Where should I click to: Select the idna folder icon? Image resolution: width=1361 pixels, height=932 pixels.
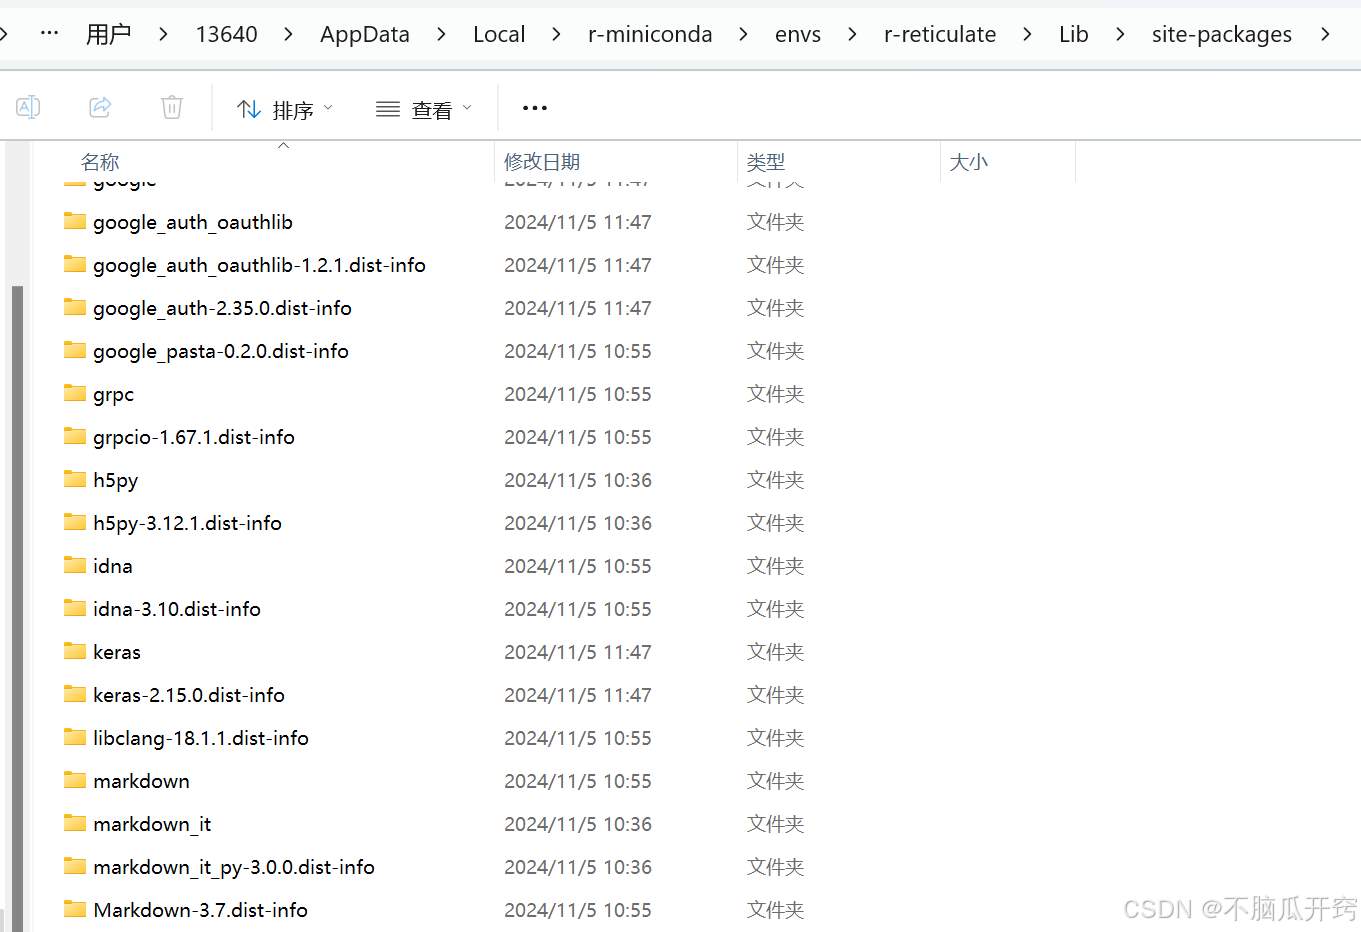pyautogui.click(x=75, y=565)
